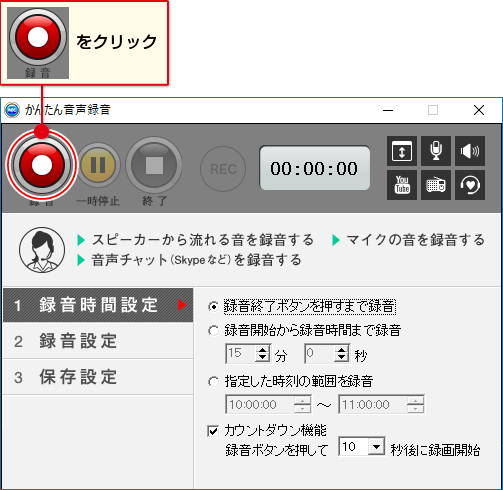Click the heart headset support icon
503x490 pixels.
[x=470, y=185]
